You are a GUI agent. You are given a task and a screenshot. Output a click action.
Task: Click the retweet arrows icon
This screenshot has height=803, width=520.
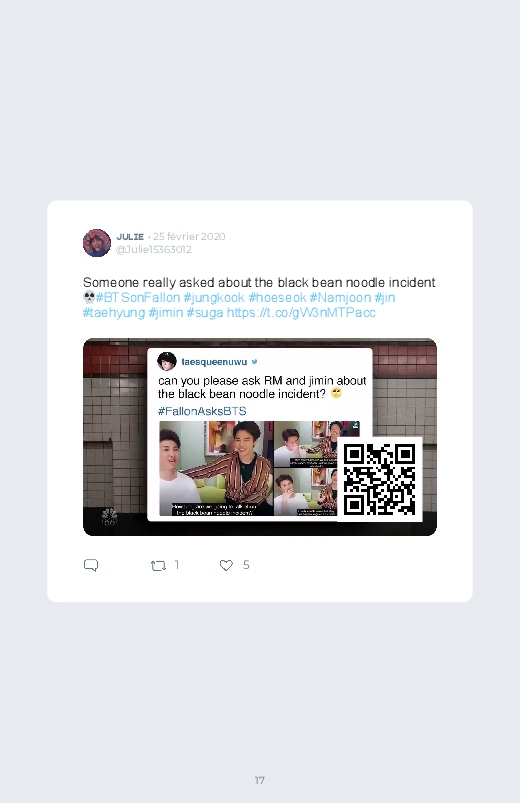[158, 565]
